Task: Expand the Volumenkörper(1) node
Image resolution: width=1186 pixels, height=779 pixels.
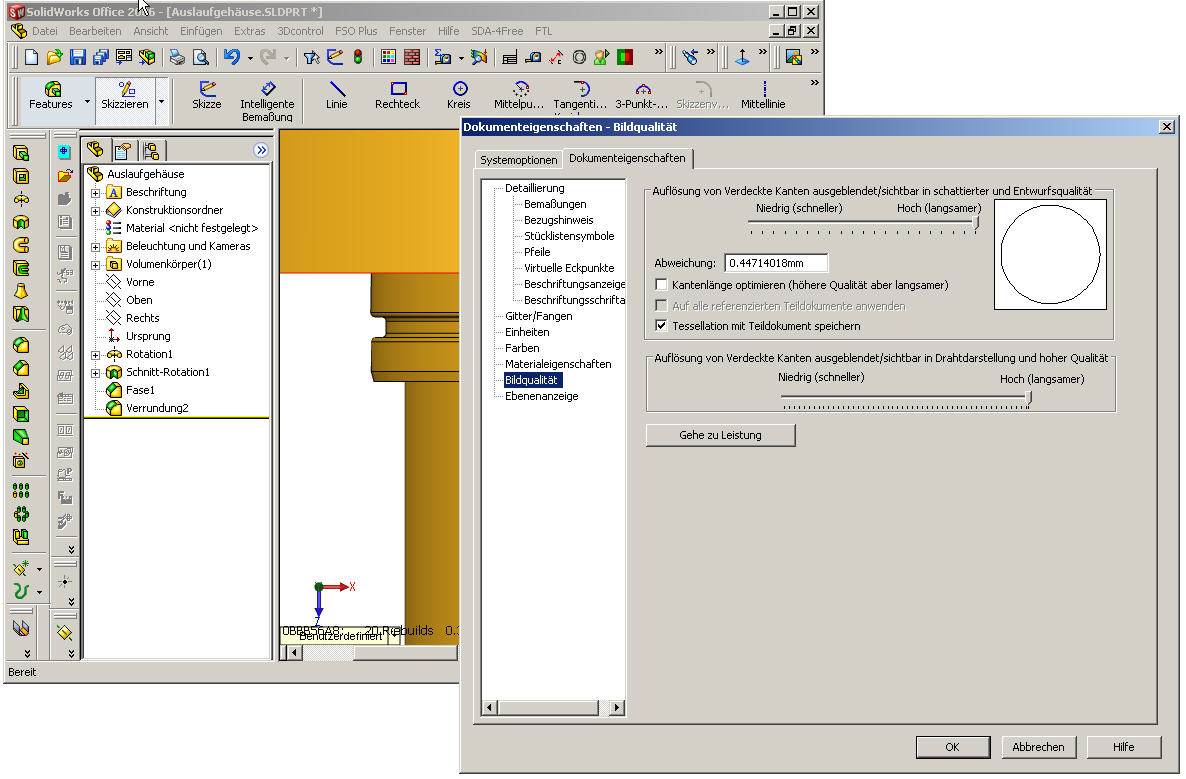Action: coord(95,265)
